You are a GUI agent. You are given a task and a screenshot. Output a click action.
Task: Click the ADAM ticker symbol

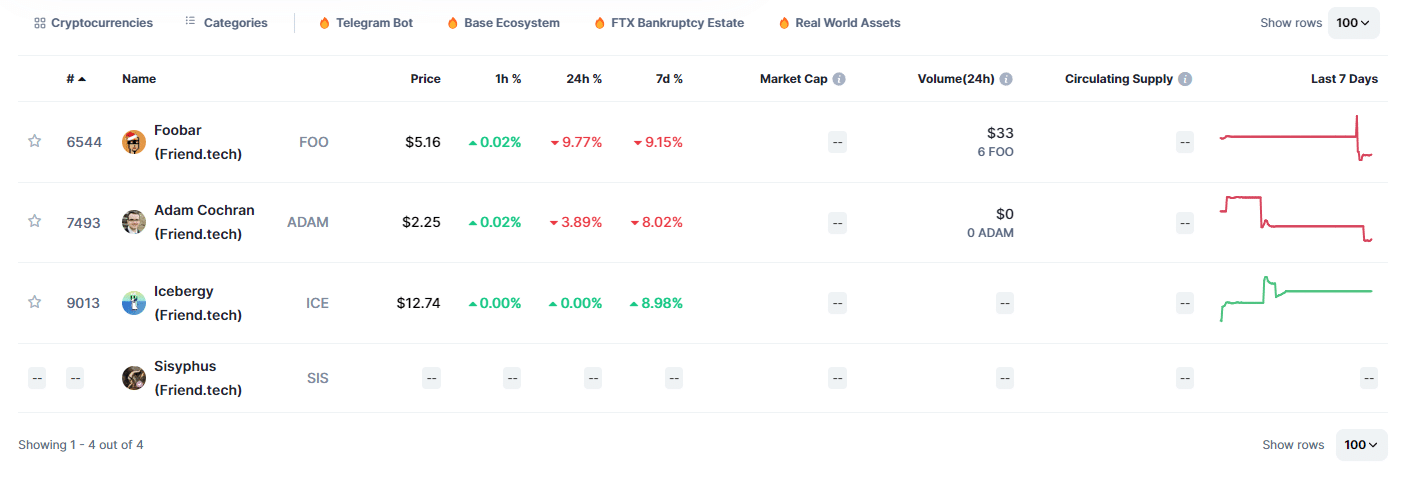[308, 222]
